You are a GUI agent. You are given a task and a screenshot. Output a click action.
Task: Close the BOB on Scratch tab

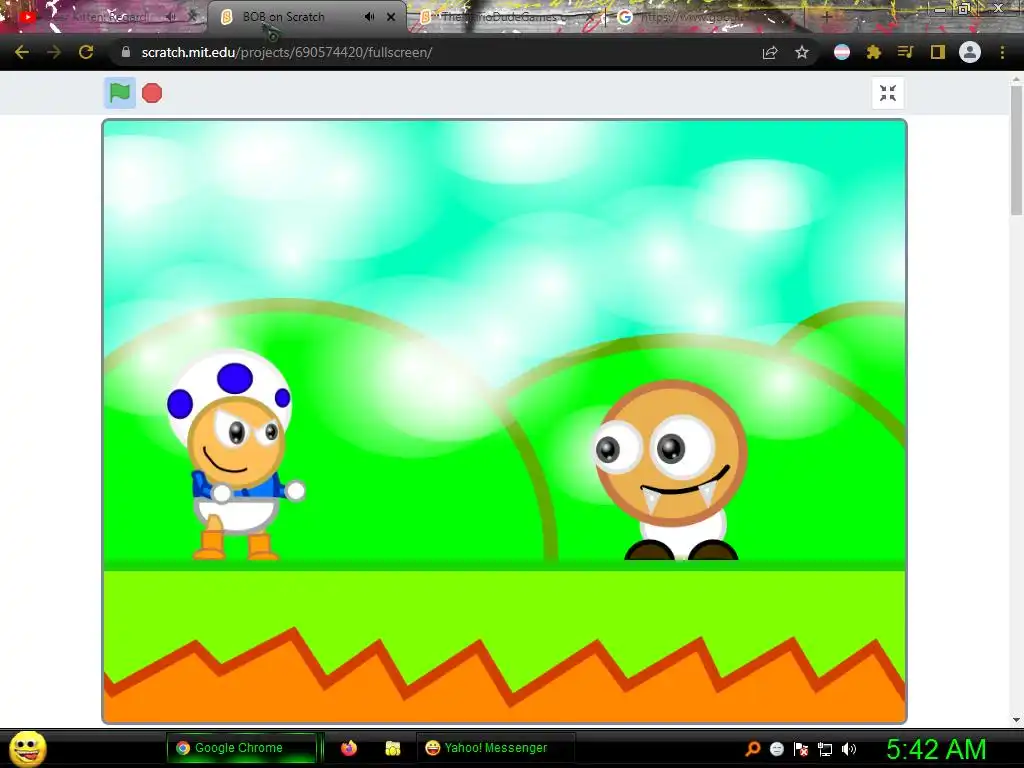(391, 17)
